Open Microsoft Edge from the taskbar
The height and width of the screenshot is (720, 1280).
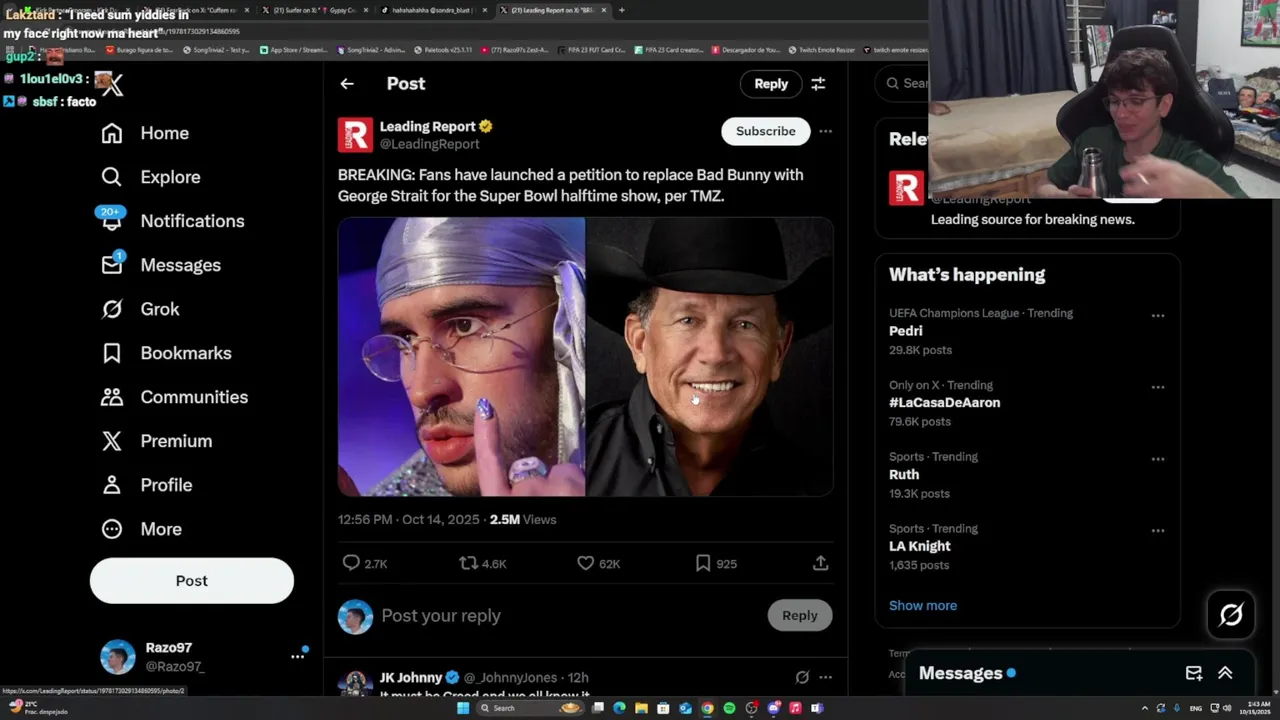(x=619, y=708)
